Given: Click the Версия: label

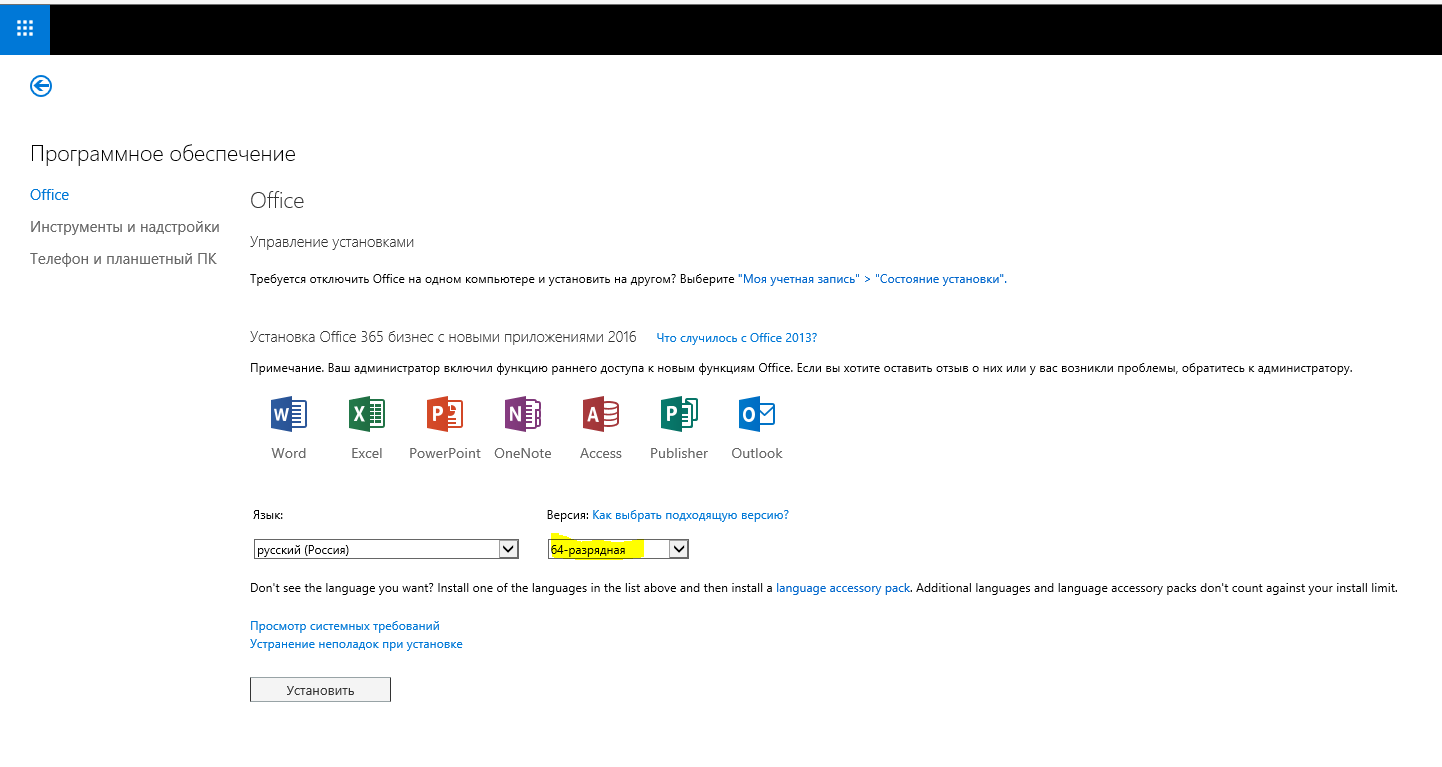Looking at the screenshot, I should click(x=568, y=515).
